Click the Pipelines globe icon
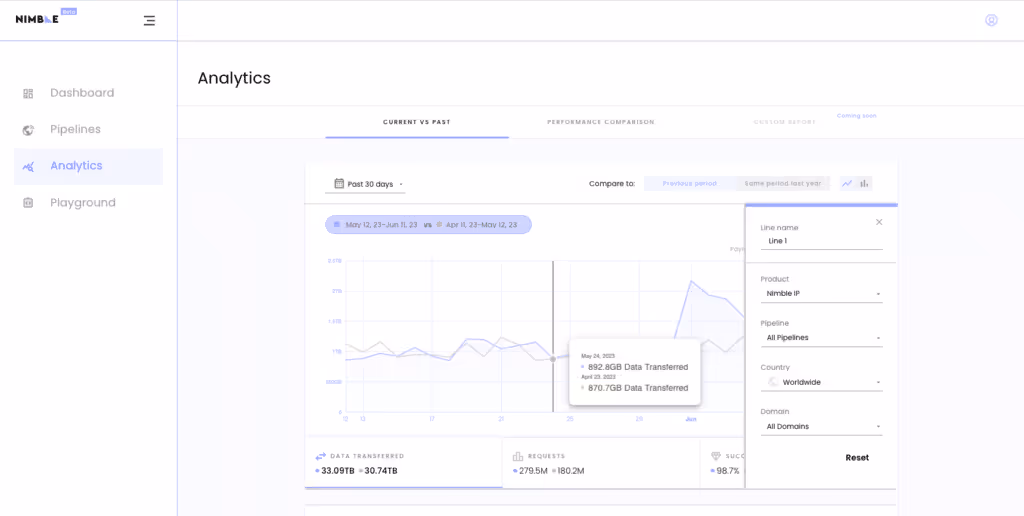Image resolution: width=1024 pixels, height=516 pixels. 28,130
